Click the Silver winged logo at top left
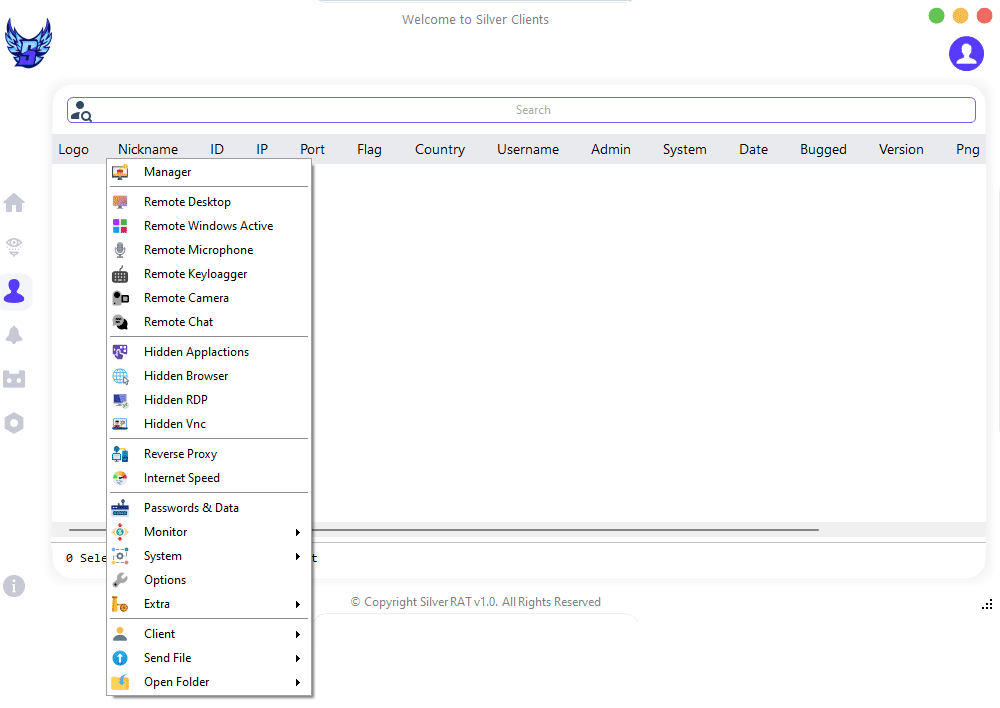The image size is (1000, 708). pos(28,44)
